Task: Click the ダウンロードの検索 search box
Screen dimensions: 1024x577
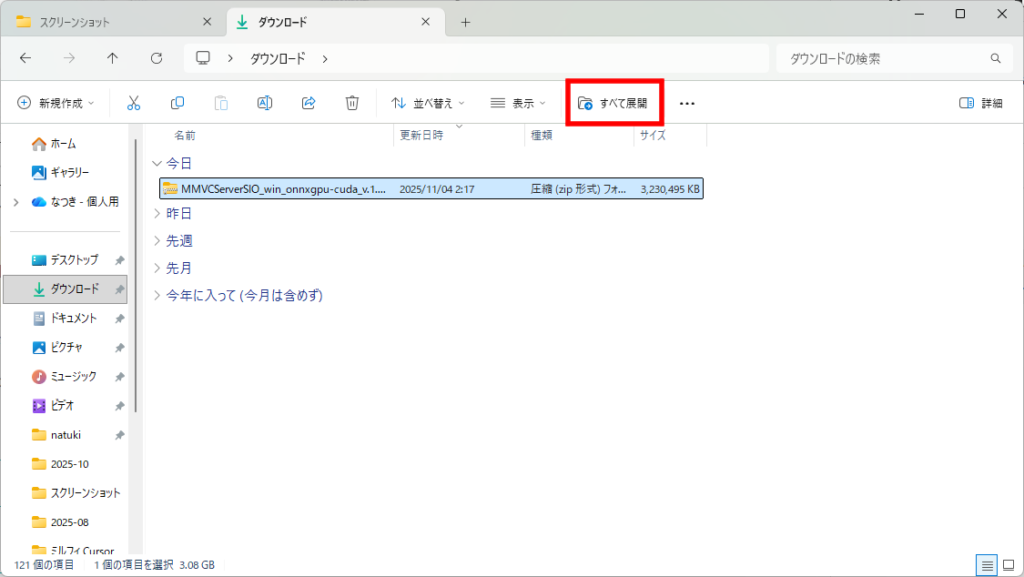Action: point(885,59)
